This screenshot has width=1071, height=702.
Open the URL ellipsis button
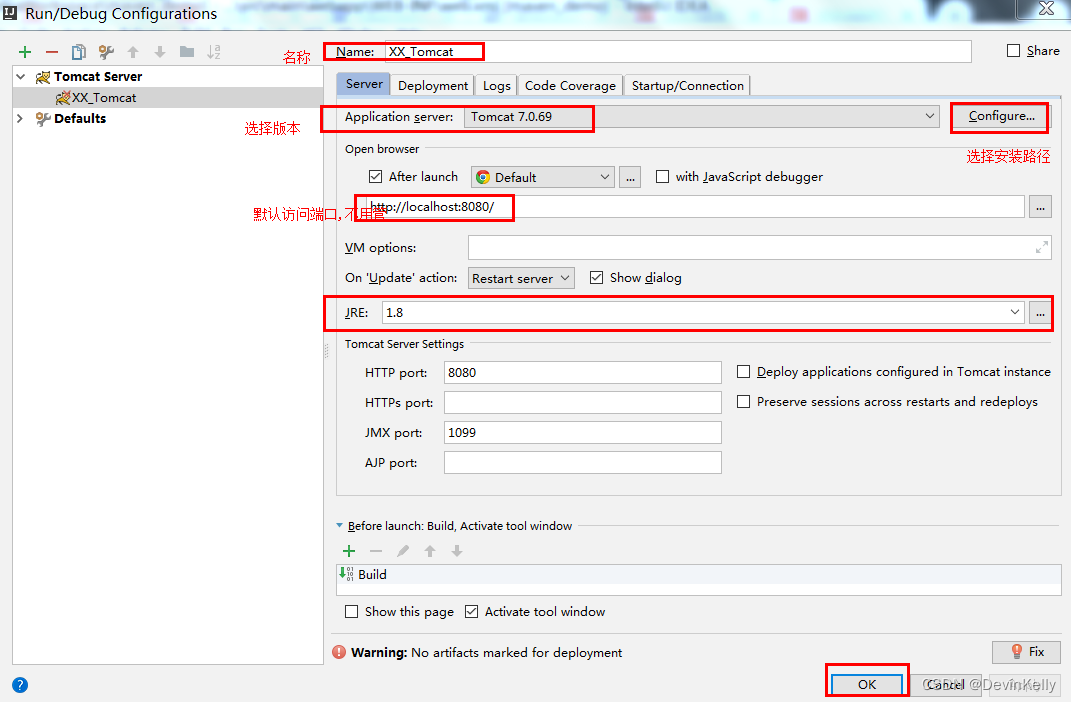(x=1040, y=207)
